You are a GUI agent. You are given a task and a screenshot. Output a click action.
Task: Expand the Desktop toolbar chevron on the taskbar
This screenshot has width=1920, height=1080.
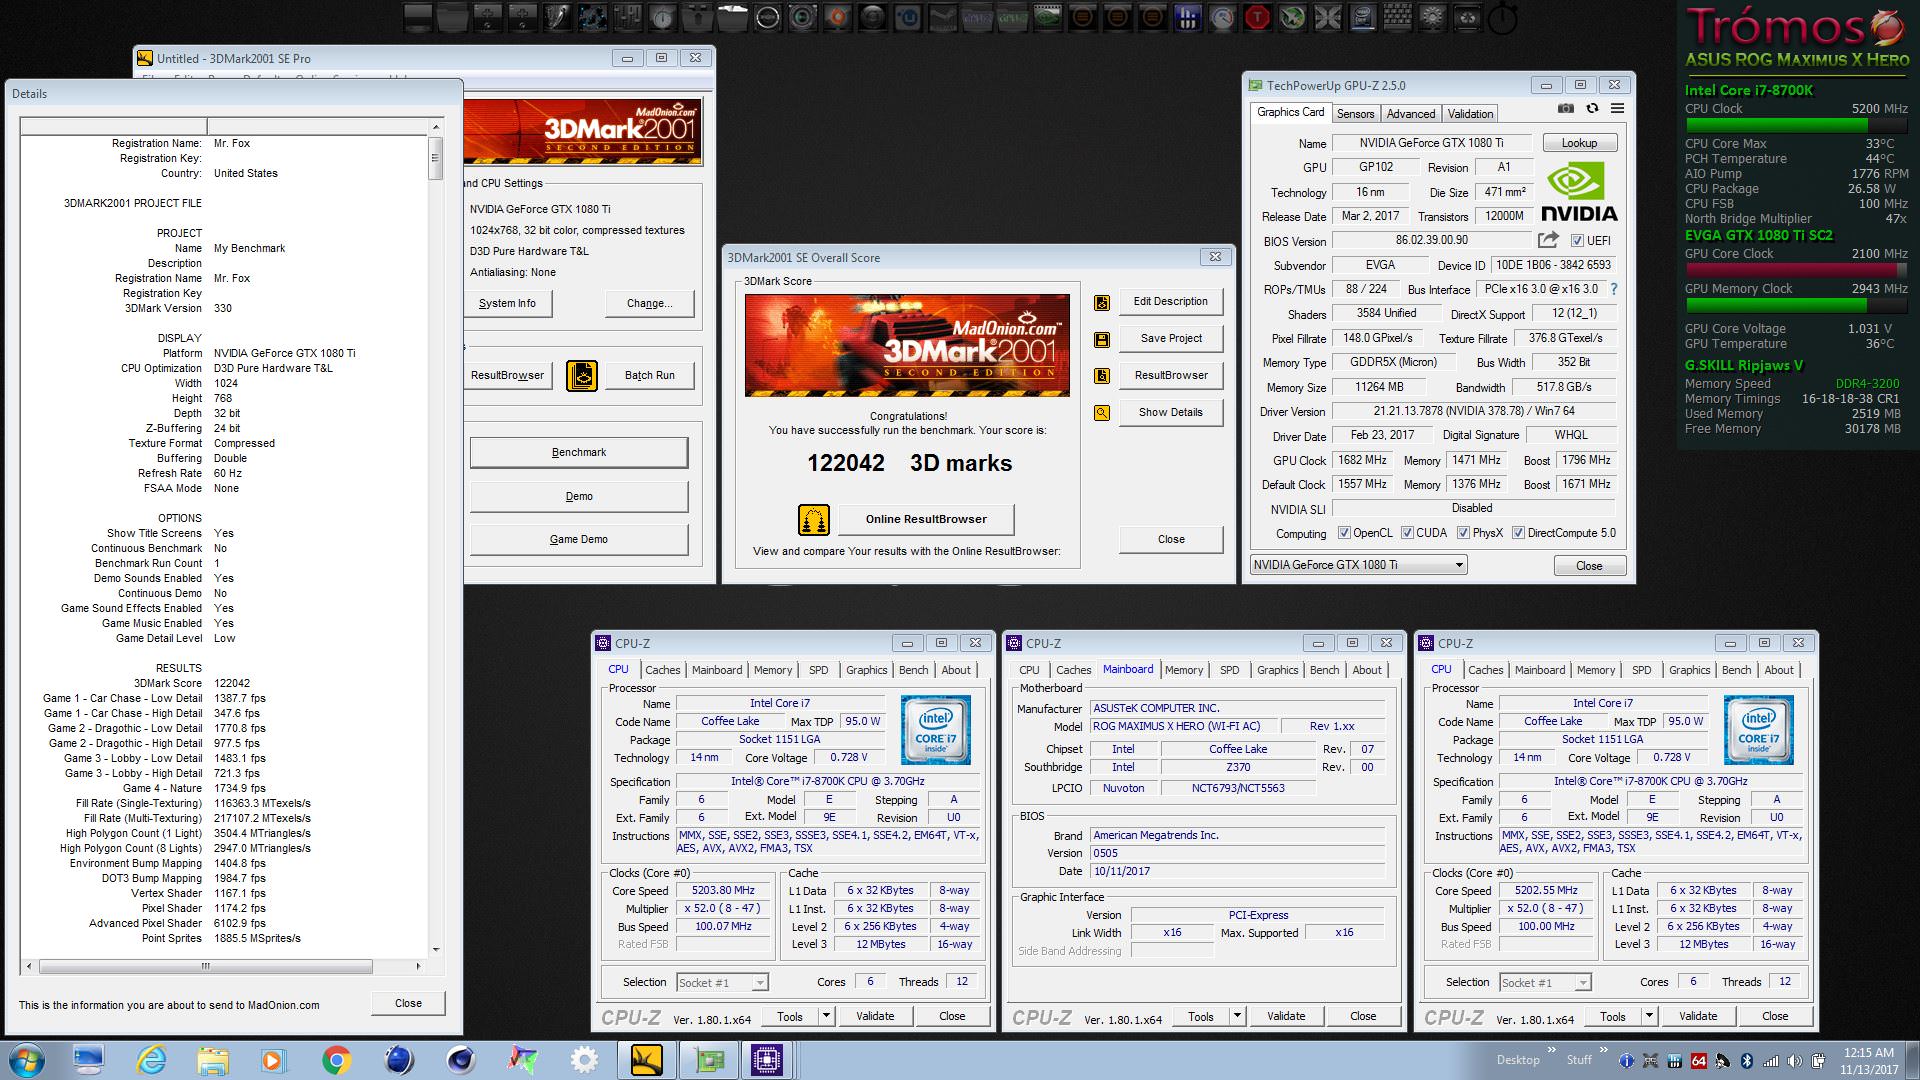pos(1551,1050)
